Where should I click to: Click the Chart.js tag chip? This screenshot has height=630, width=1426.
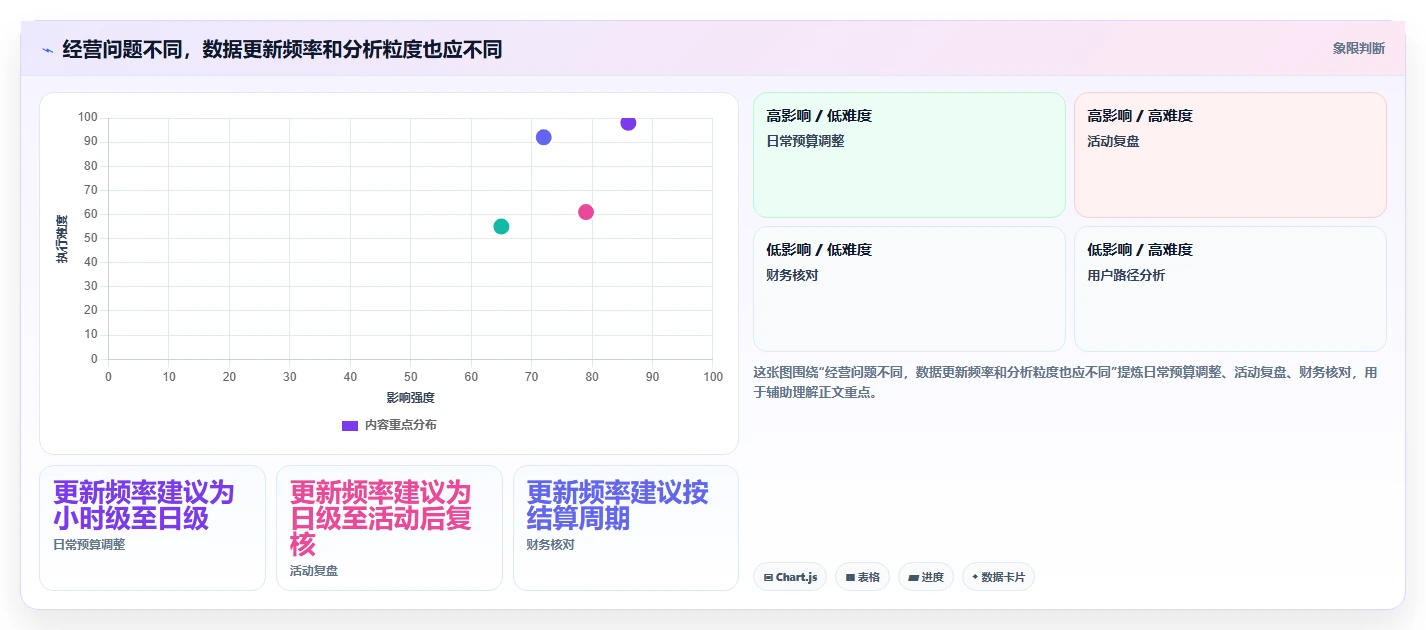790,577
